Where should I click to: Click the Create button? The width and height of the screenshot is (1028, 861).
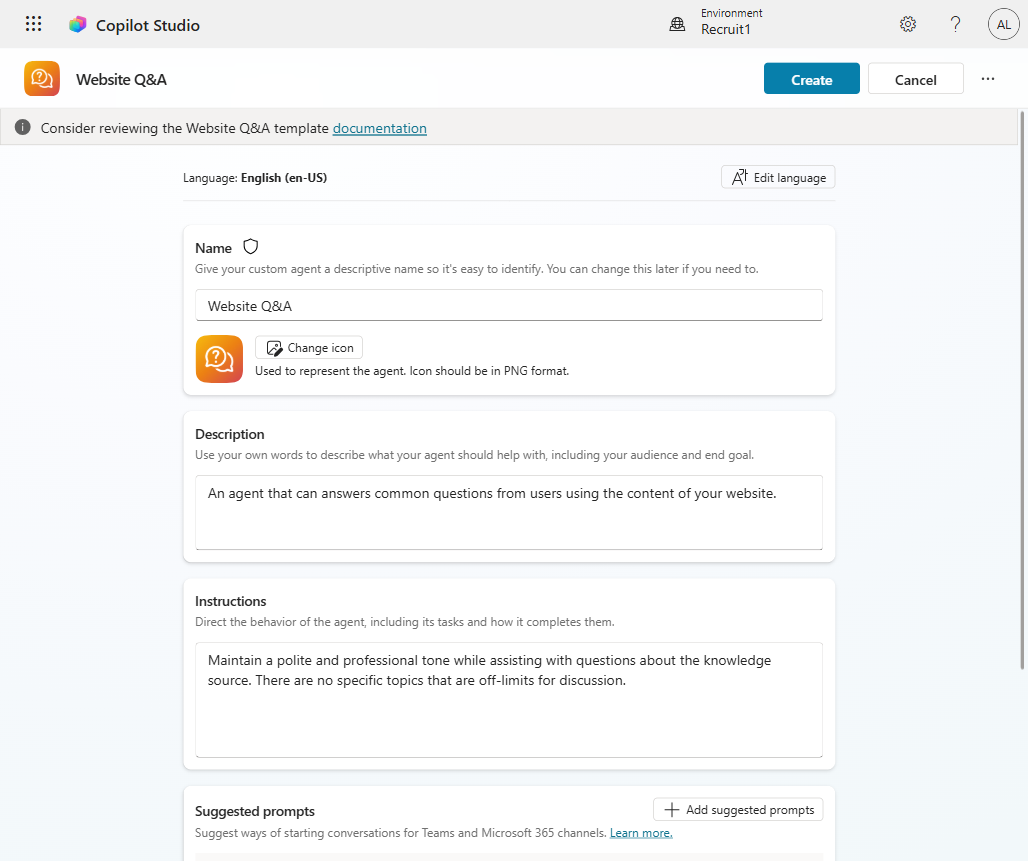(x=811, y=79)
